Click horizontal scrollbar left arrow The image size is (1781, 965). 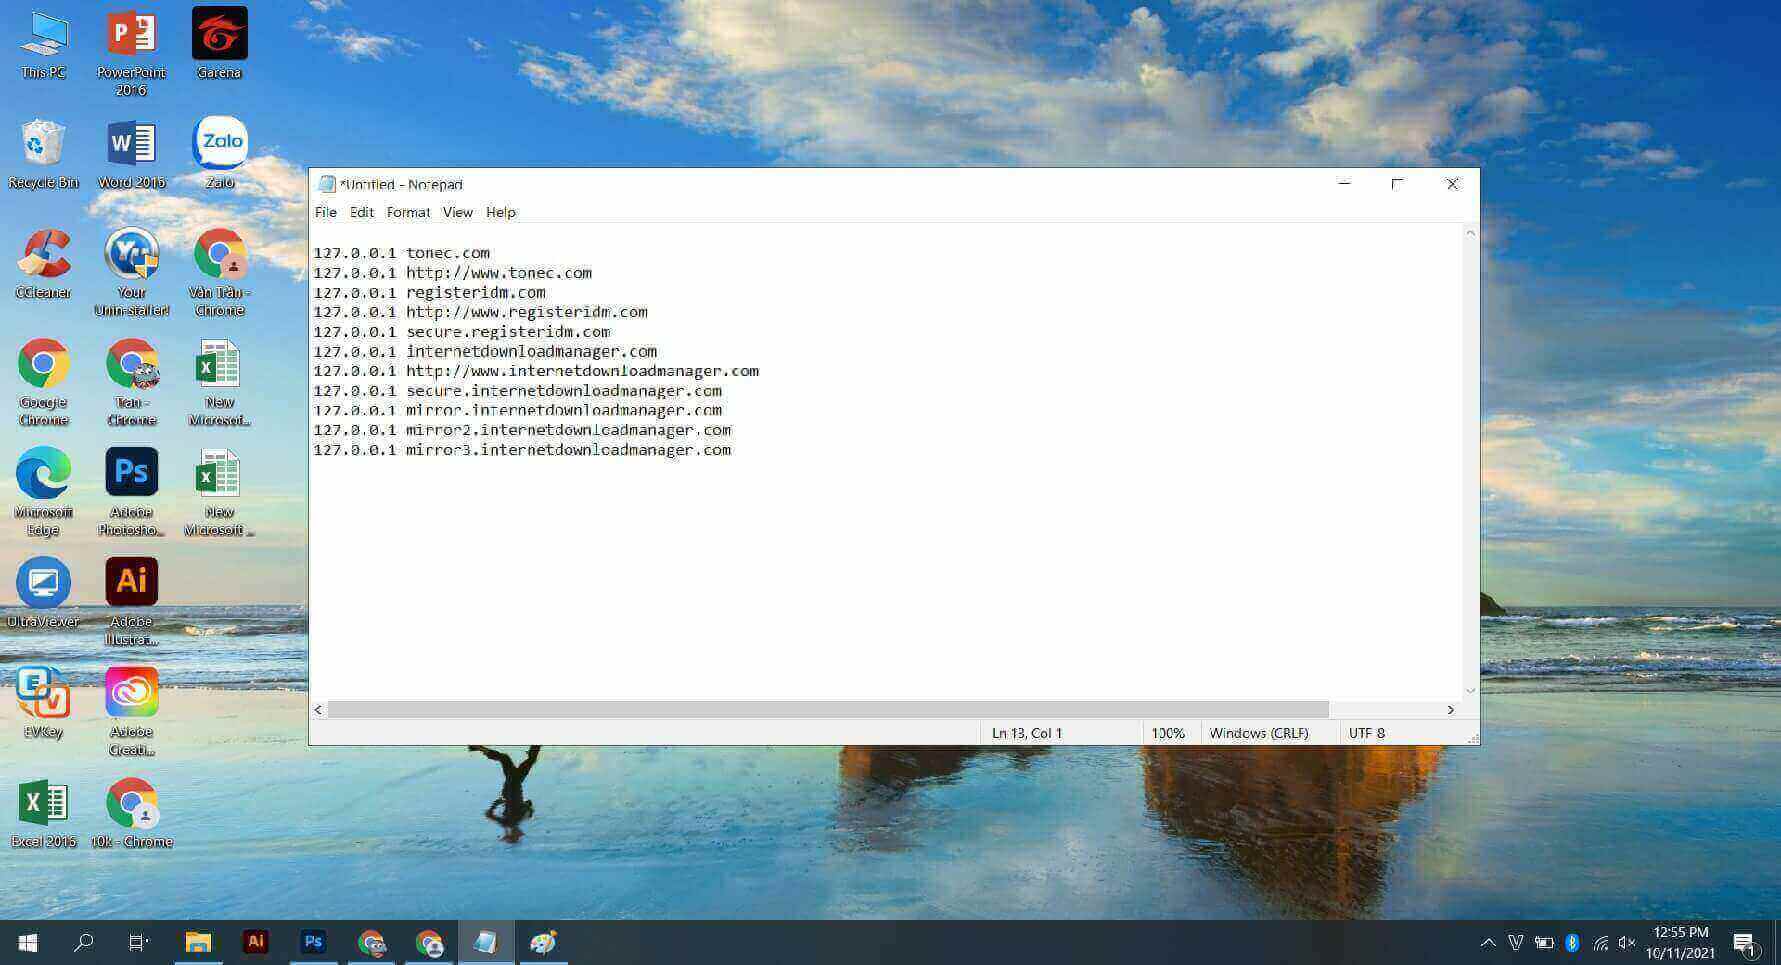[319, 709]
